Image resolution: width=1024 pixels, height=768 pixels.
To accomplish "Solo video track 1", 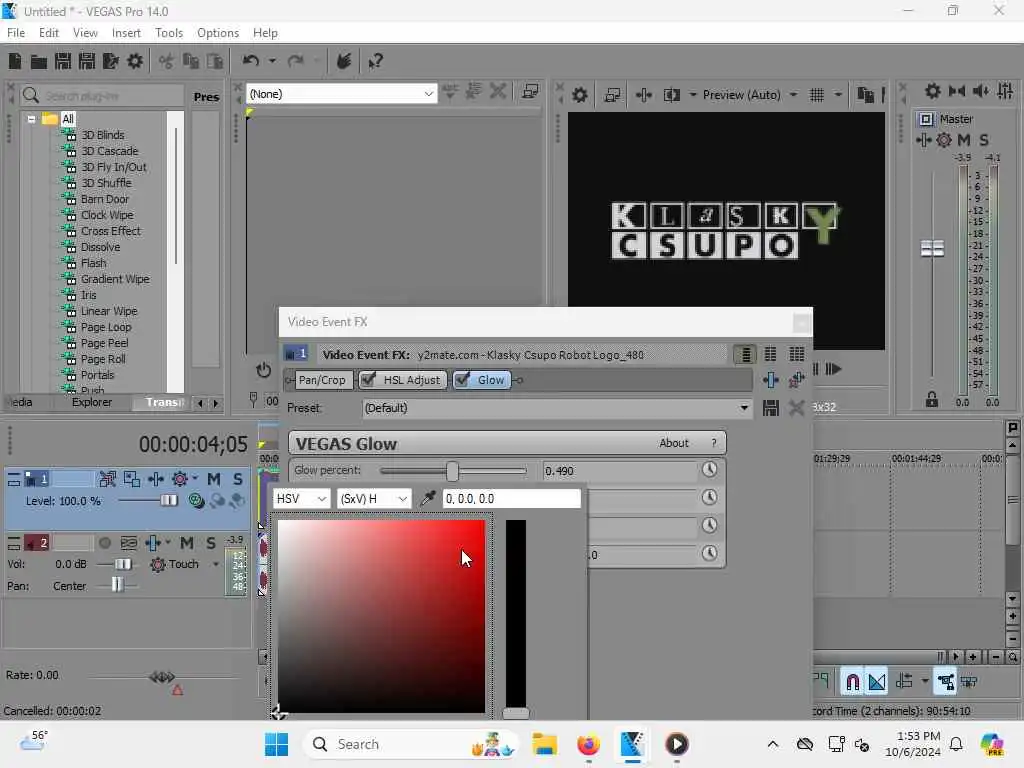I will (238, 479).
